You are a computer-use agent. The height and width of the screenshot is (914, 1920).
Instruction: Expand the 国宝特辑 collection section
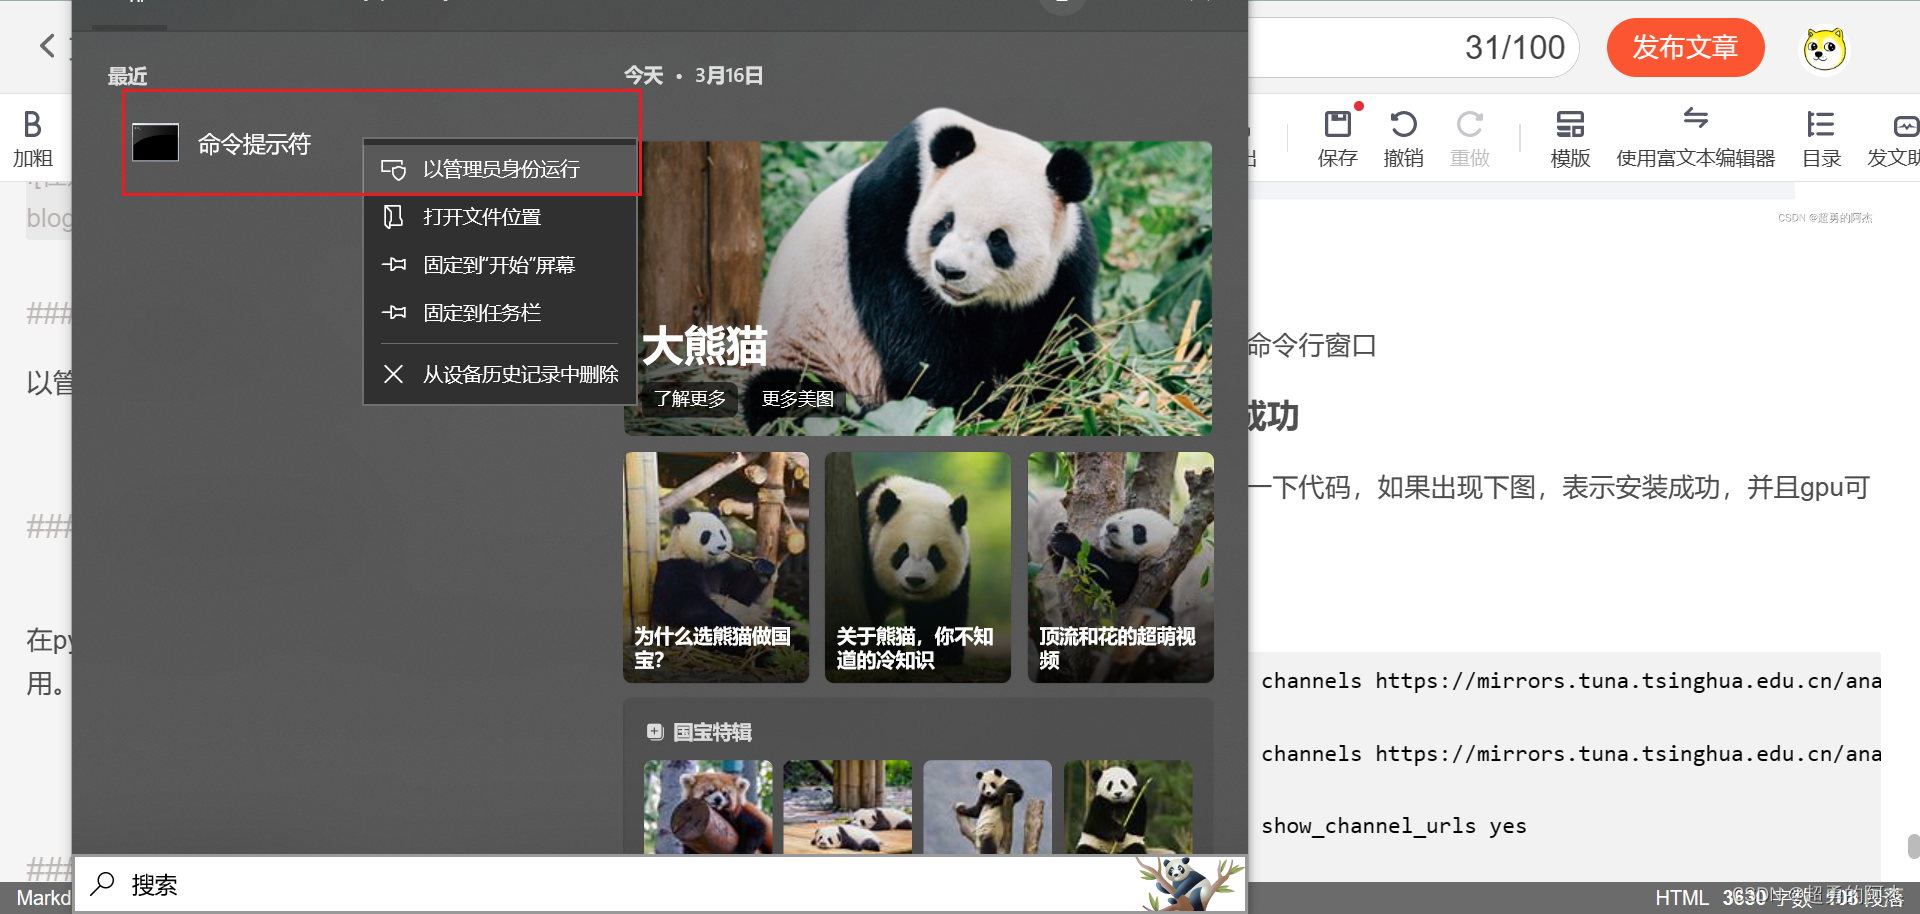700,731
